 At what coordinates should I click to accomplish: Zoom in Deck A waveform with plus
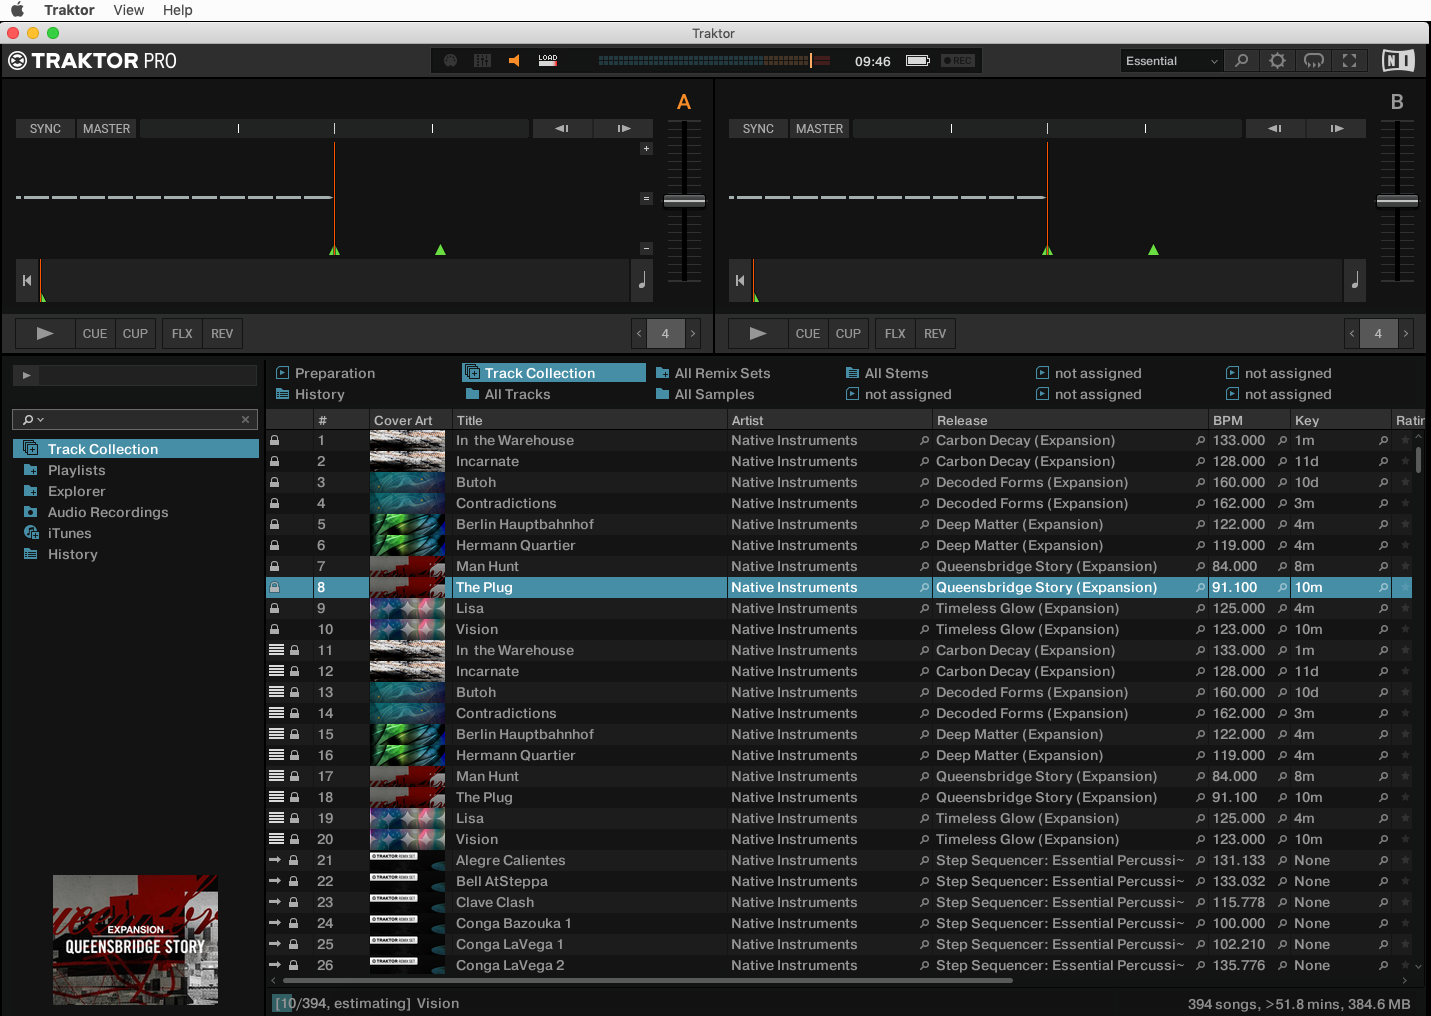(646, 149)
